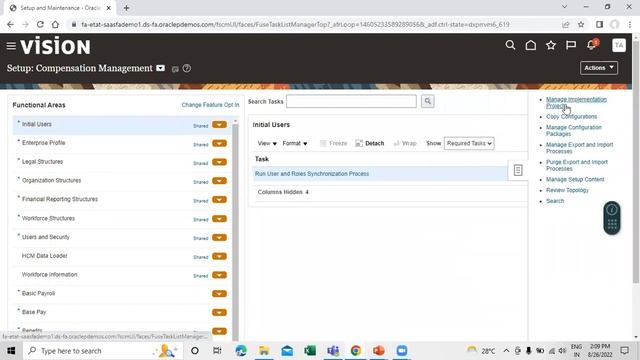640x360 pixels.
Task: Click the Search link in tasks panel
Action: point(555,201)
